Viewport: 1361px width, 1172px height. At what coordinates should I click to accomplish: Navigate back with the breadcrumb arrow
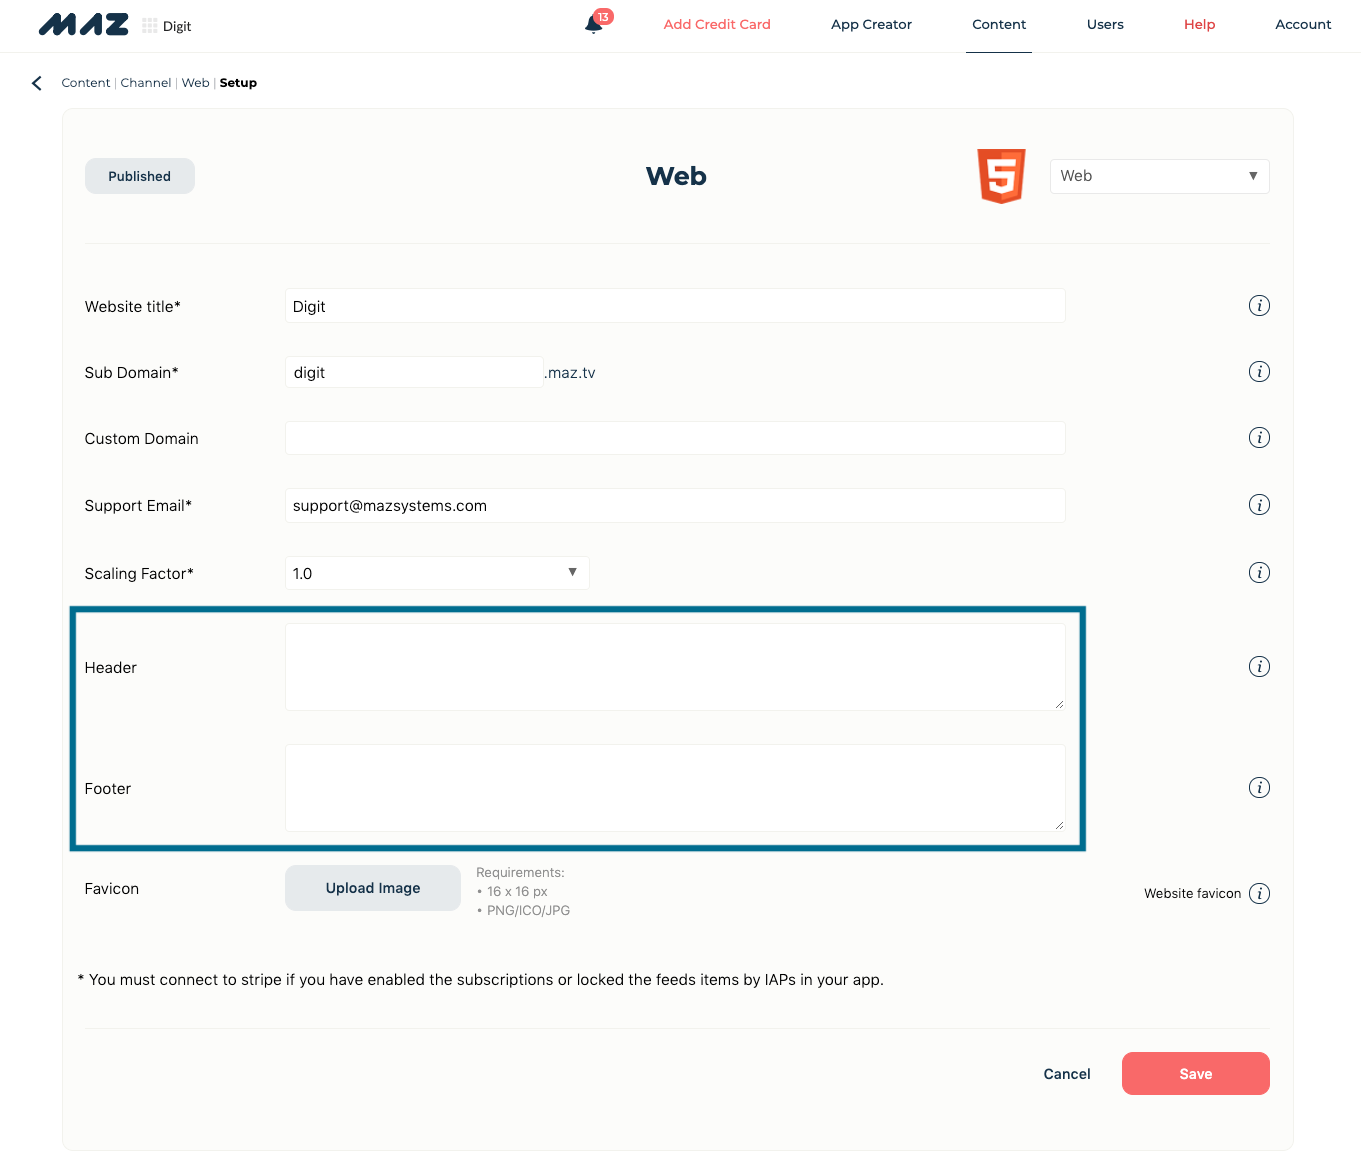pos(36,82)
